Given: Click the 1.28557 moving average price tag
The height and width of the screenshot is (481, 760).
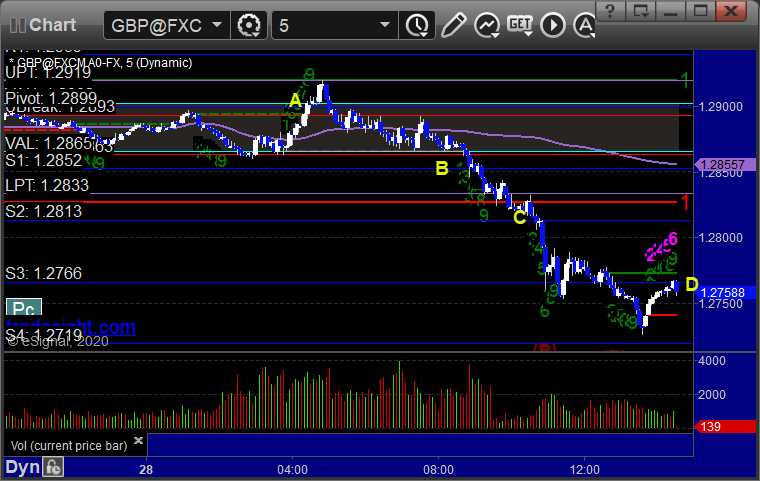Looking at the screenshot, I should pos(725,165).
